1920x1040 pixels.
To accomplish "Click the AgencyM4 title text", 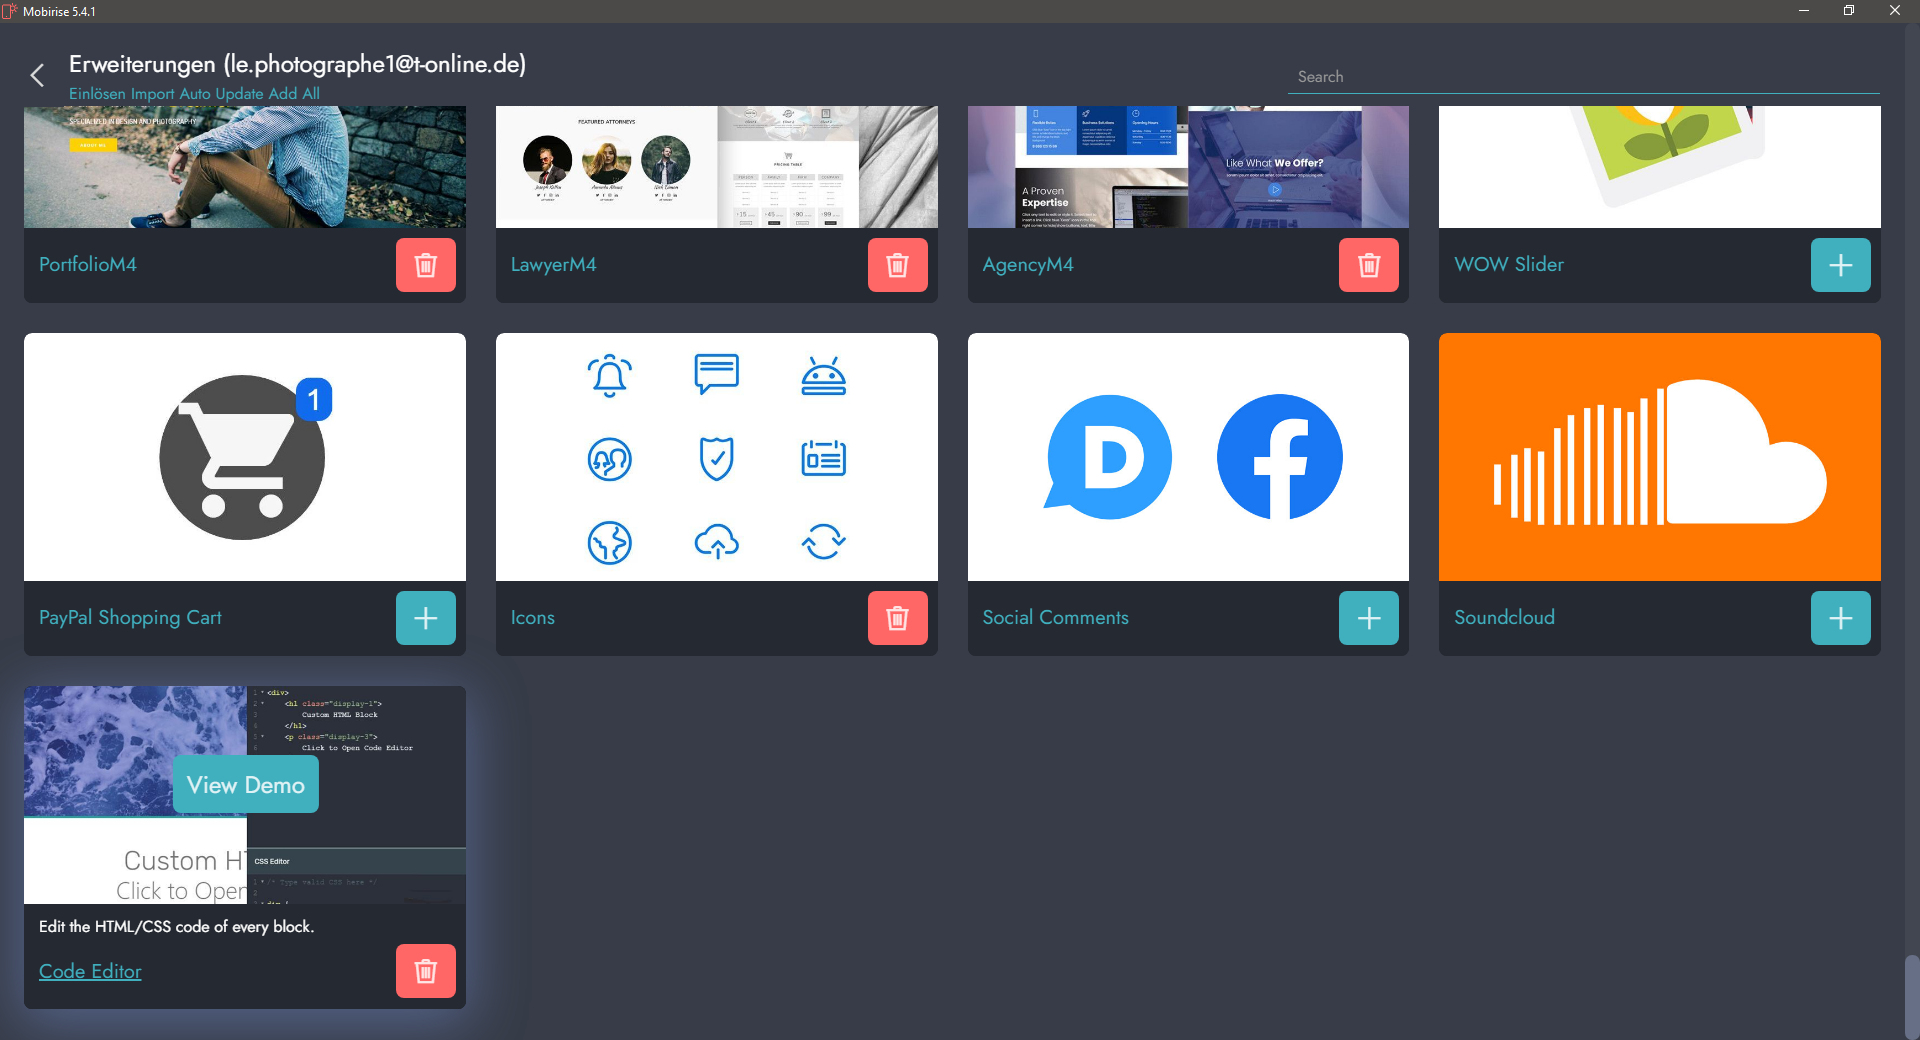I will tap(1028, 265).
